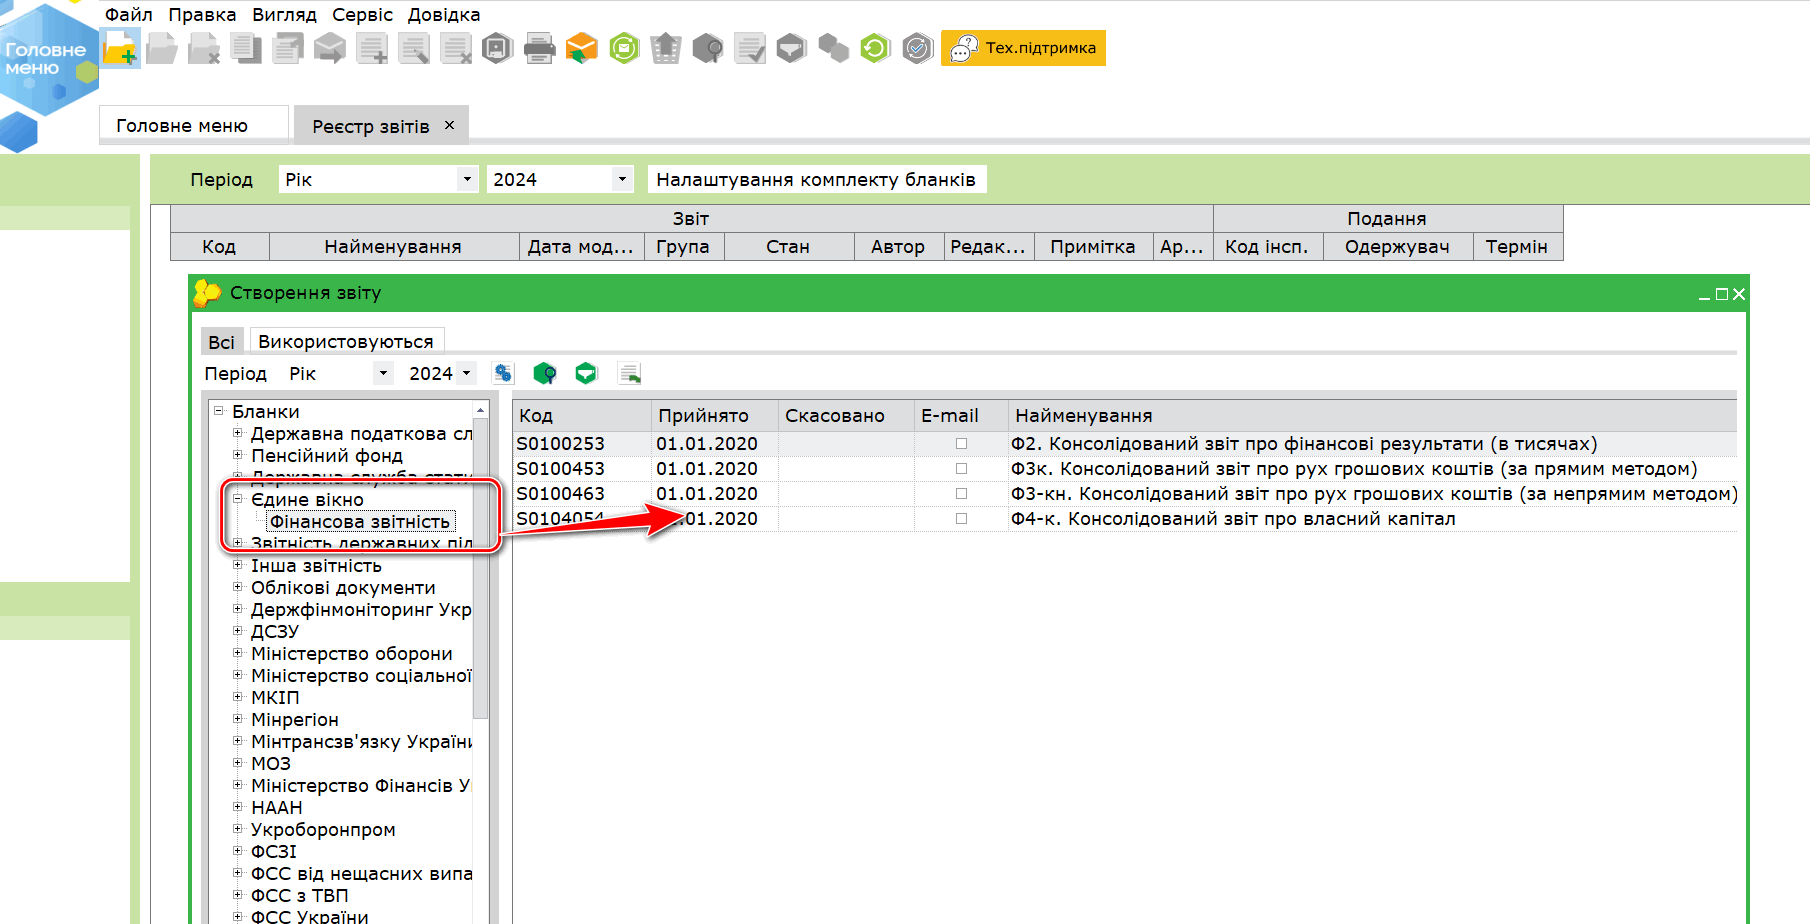Click the green mail hexagon toolbar icon
The image size is (1810, 924).
tap(624, 48)
